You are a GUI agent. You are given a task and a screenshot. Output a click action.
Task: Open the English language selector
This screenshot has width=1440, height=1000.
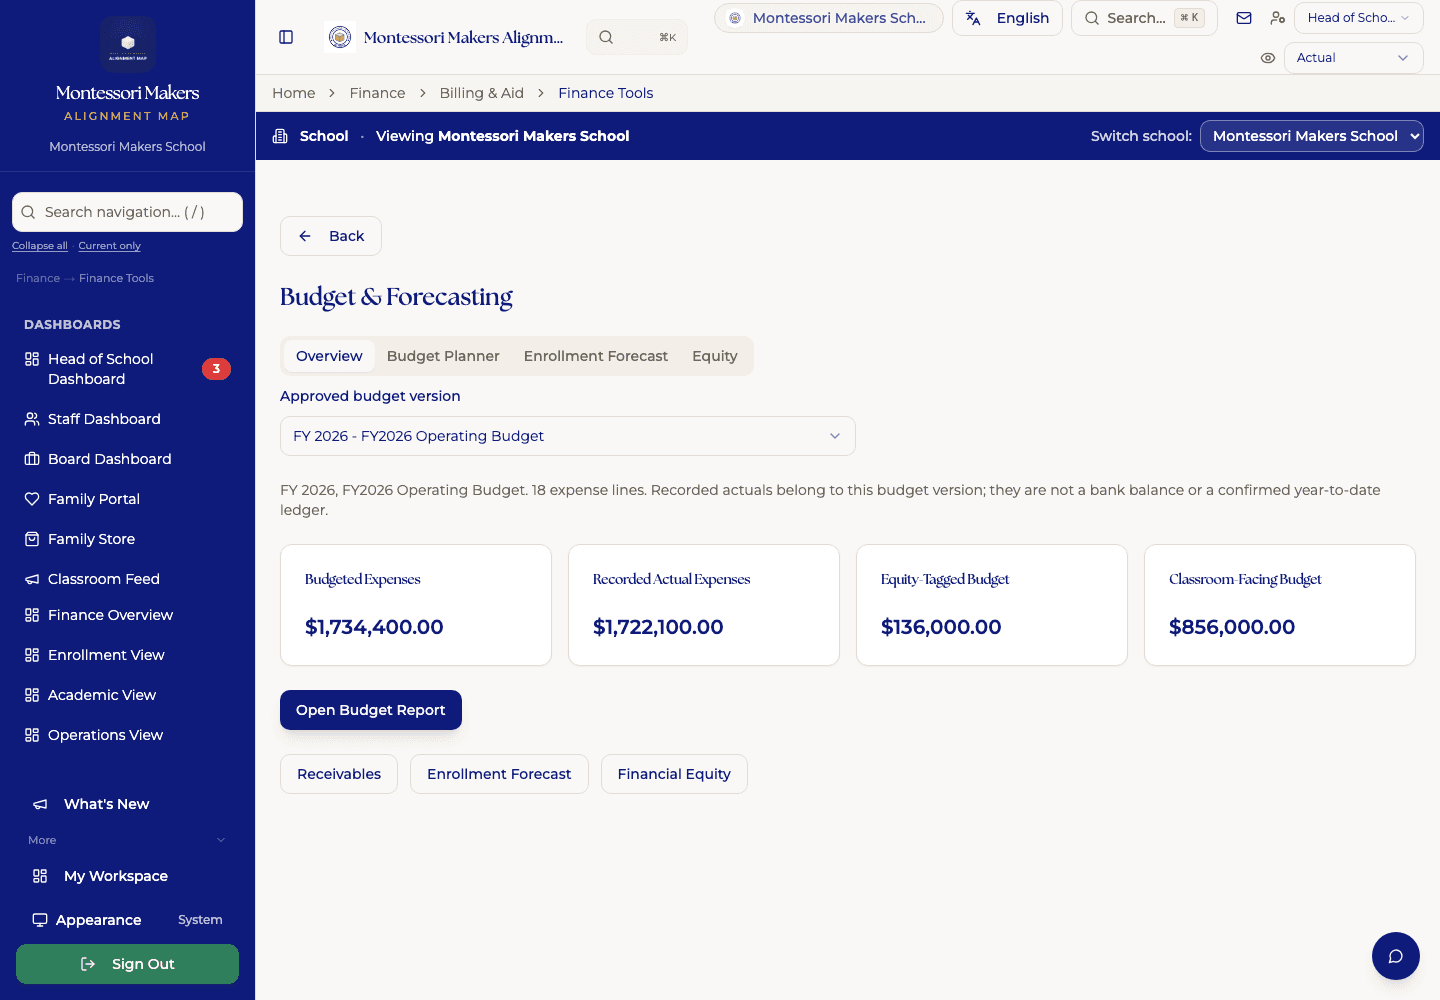(x=1007, y=18)
